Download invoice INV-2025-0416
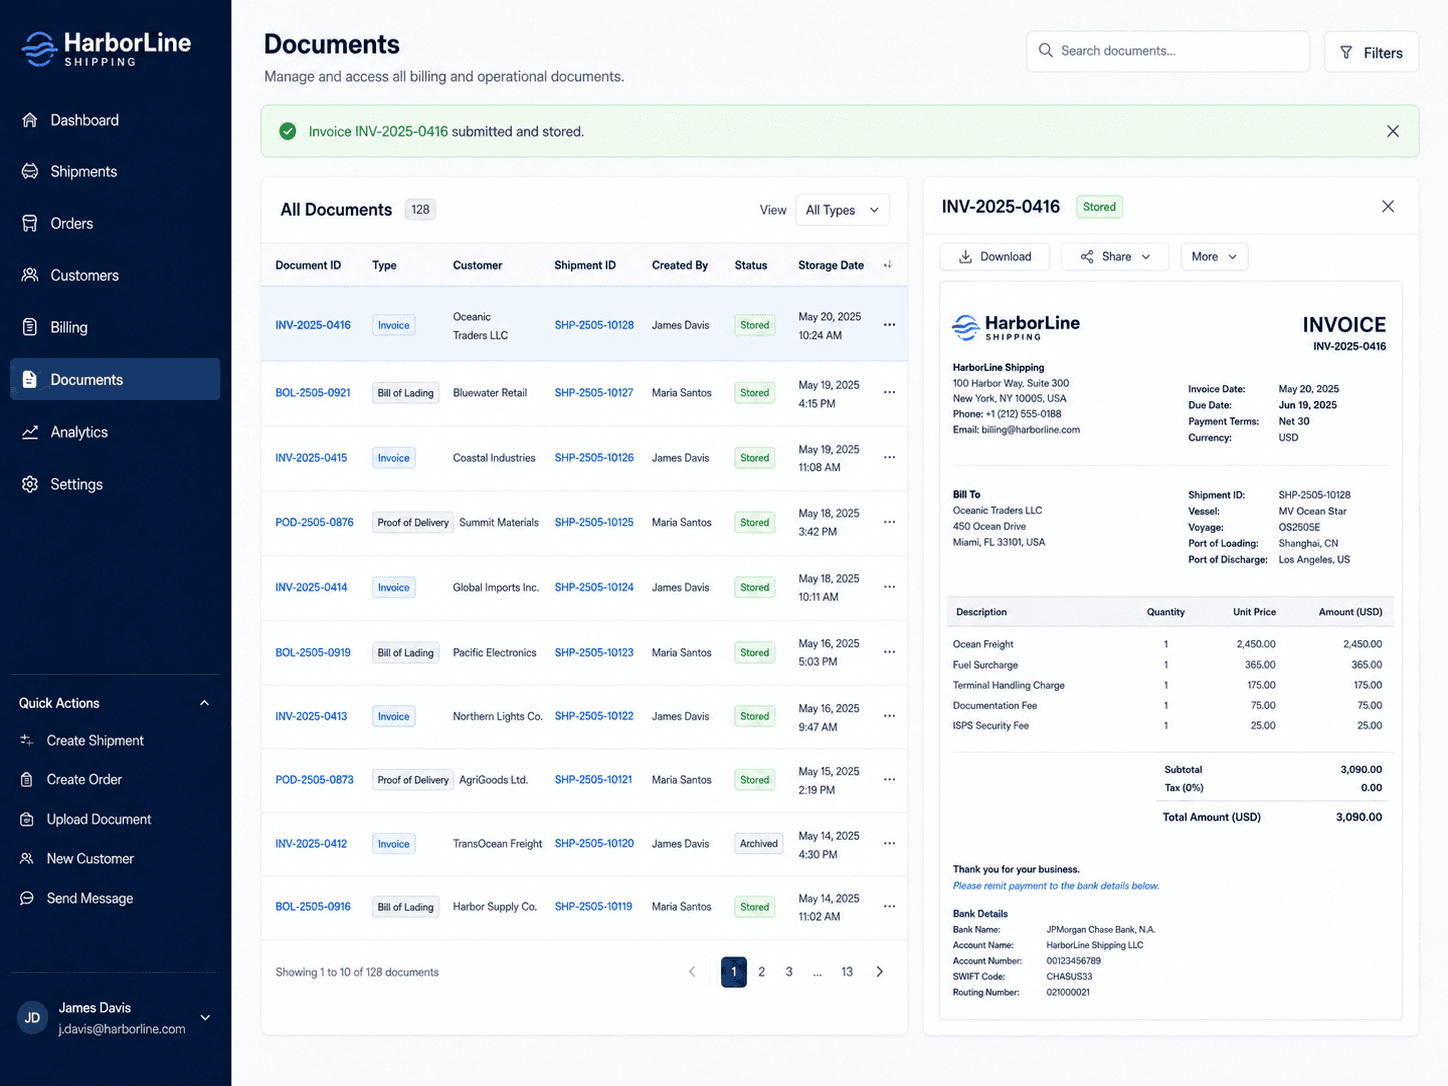1448x1086 pixels. pyautogui.click(x=994, y=257)
